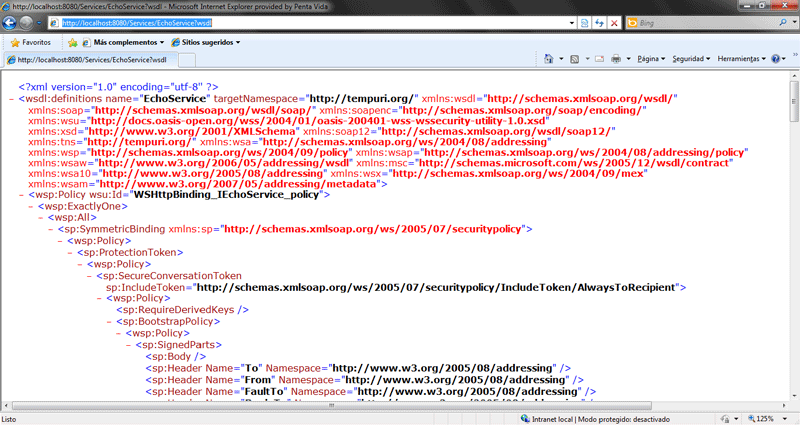The image size is (800, 425).
Task: Collapse the sp:SecureConversationToken node
Action: 90,276
